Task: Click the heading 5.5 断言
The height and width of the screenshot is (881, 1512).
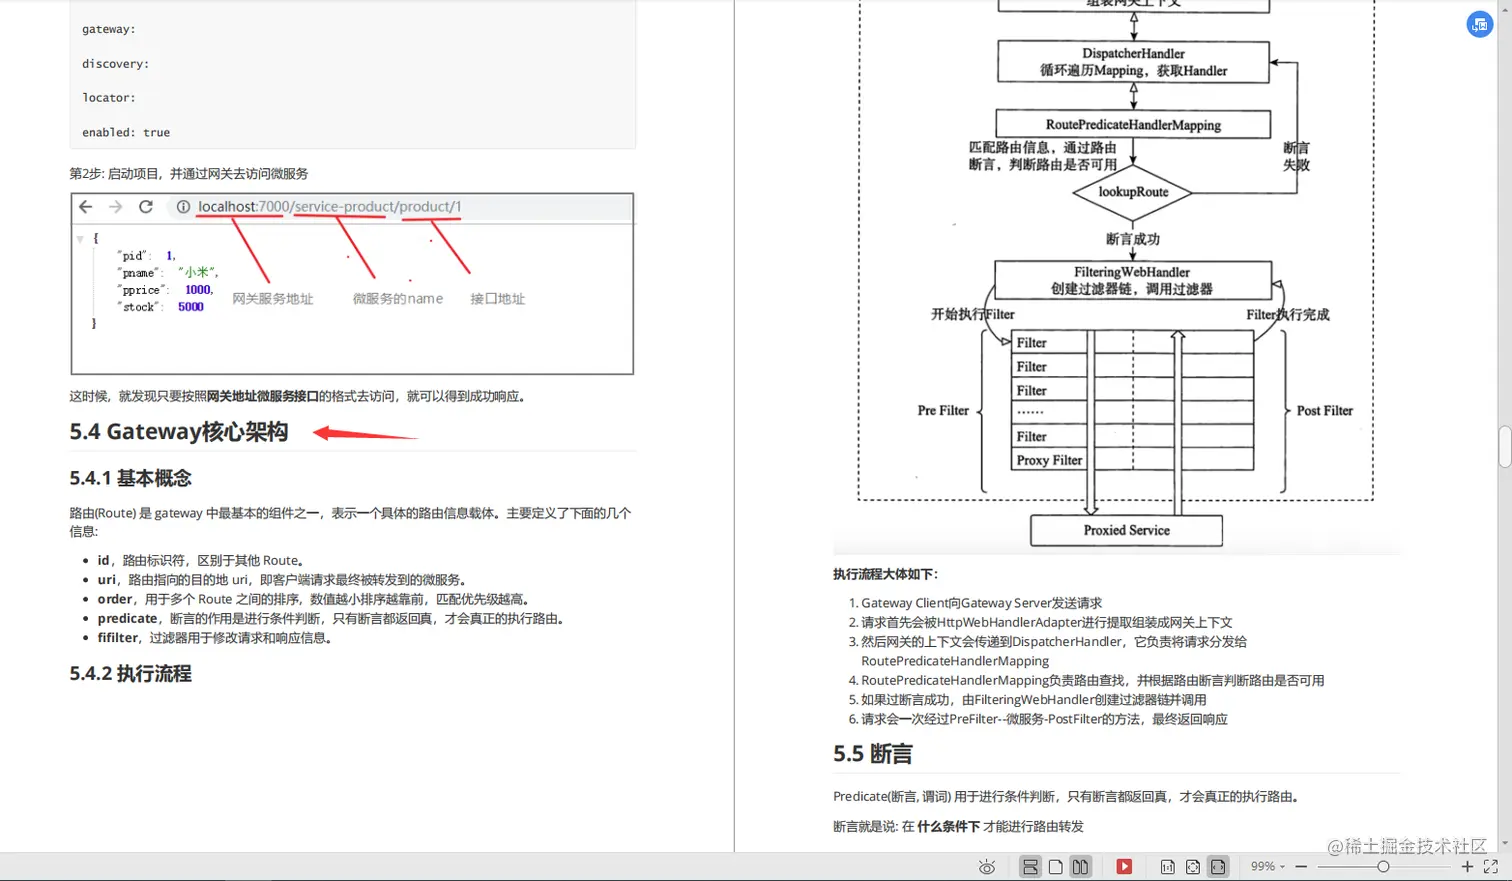Action: click(873, 754)
